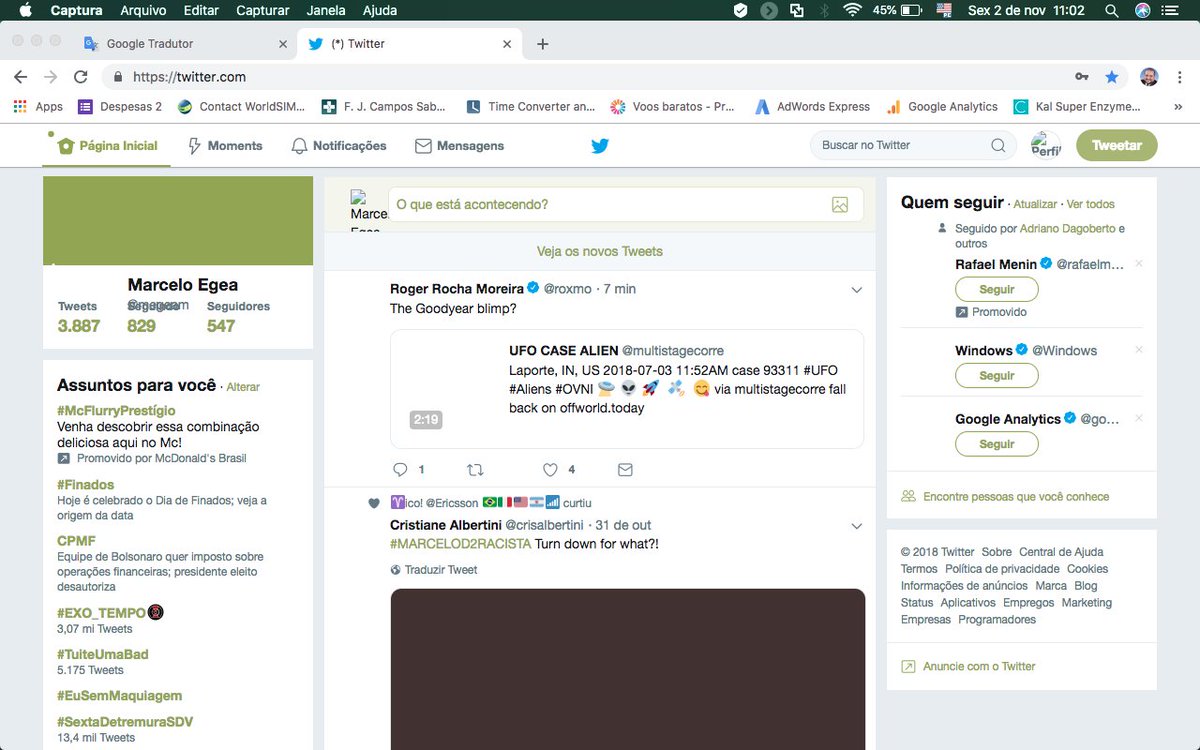Viewport: 1200px width, 750px height.
Task: Open Marcelo Egea profile name
Action: point(183,285)
